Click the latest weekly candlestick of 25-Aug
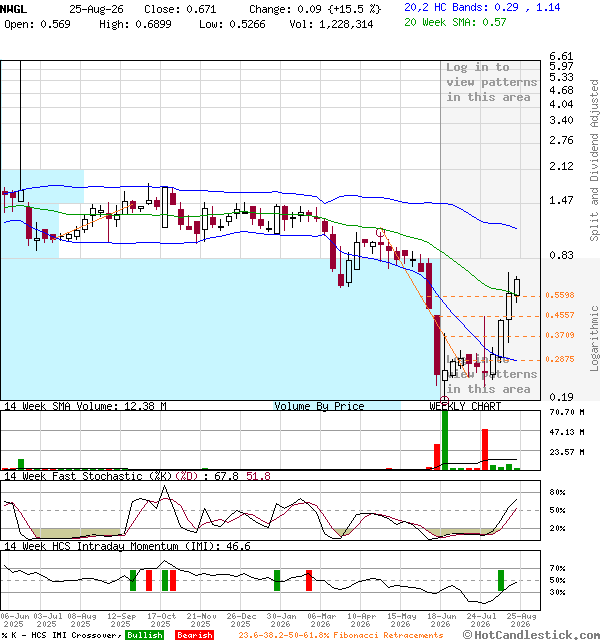The height and width of the screenshot is (640, 600). (517, 287)
